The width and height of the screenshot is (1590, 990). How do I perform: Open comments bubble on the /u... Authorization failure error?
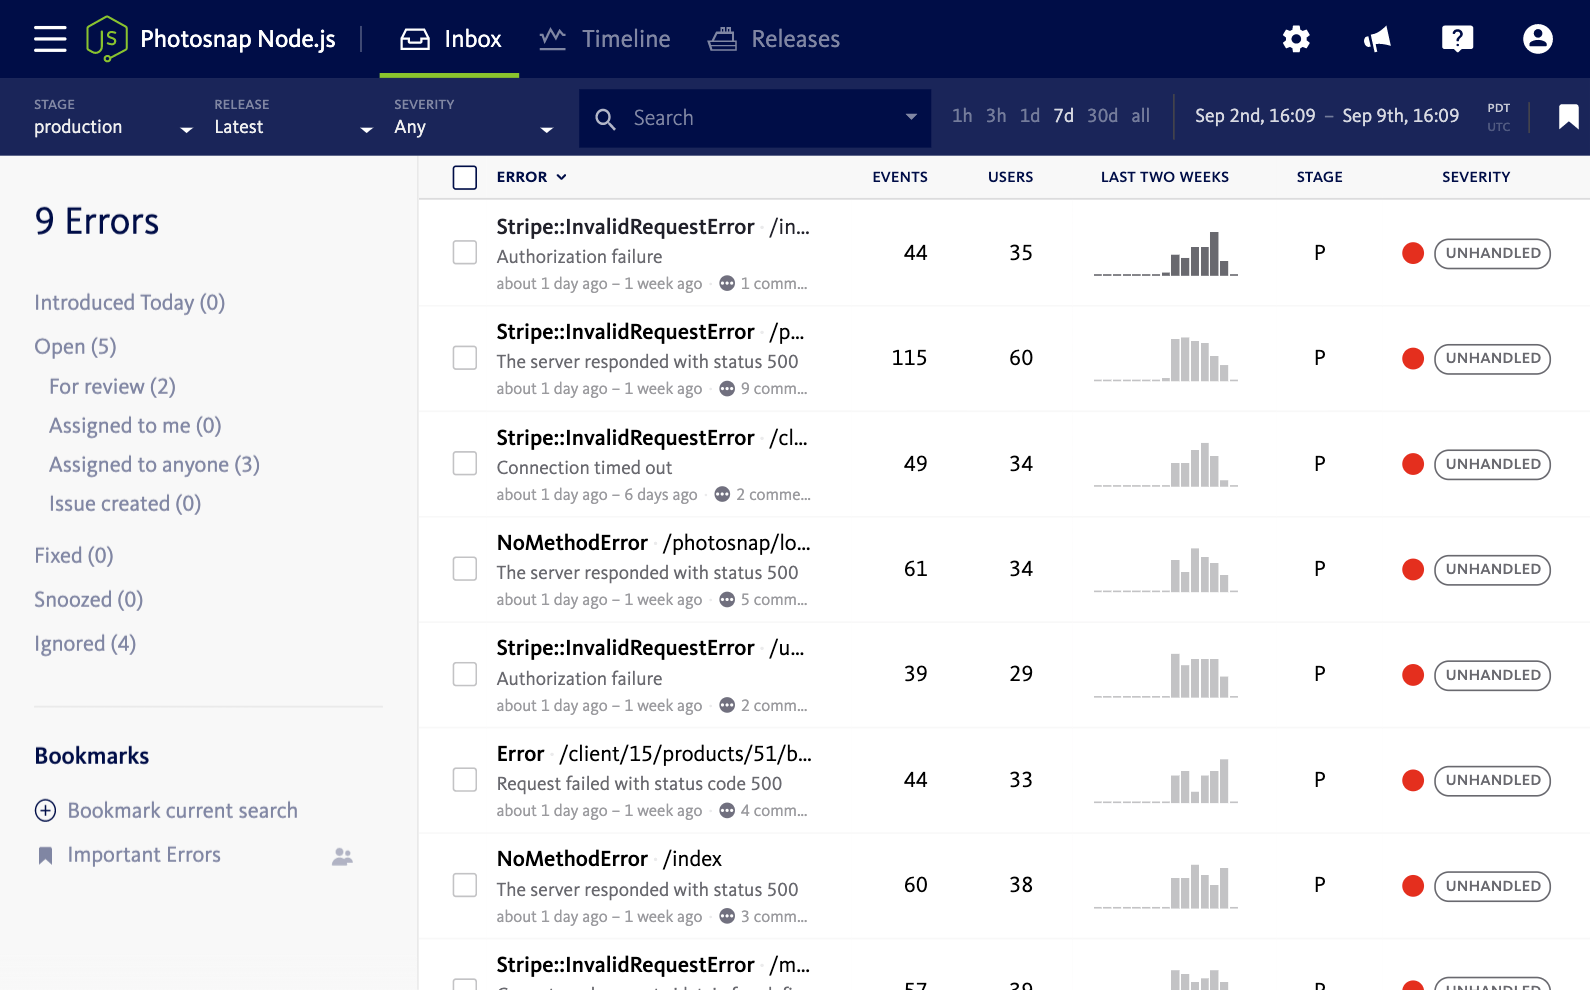(x=727, y=705)
